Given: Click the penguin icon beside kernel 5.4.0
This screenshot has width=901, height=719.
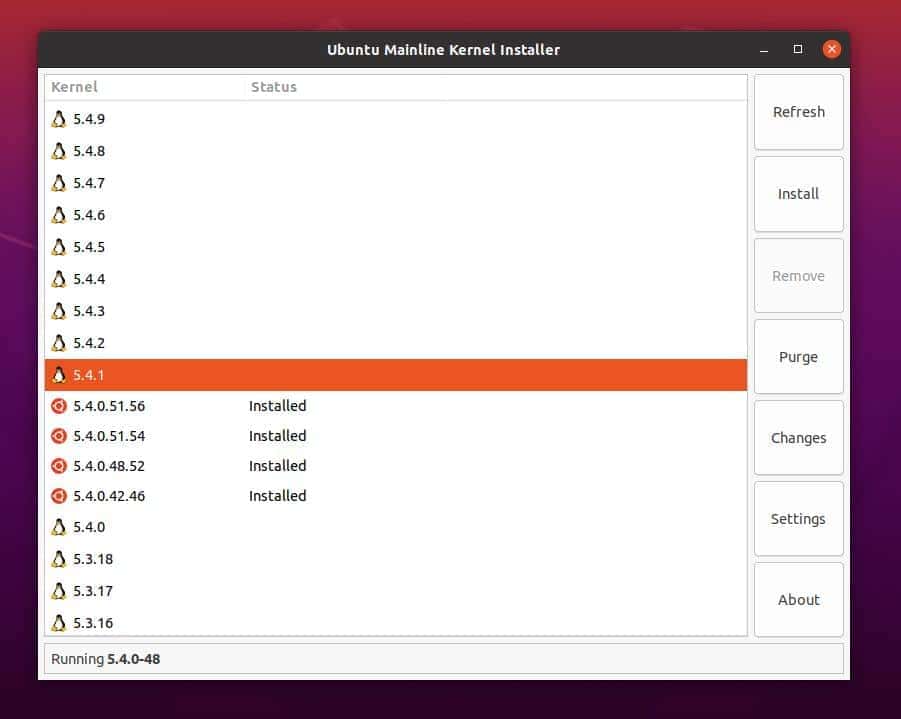Looking at the screenshot, I should [59, 527].
